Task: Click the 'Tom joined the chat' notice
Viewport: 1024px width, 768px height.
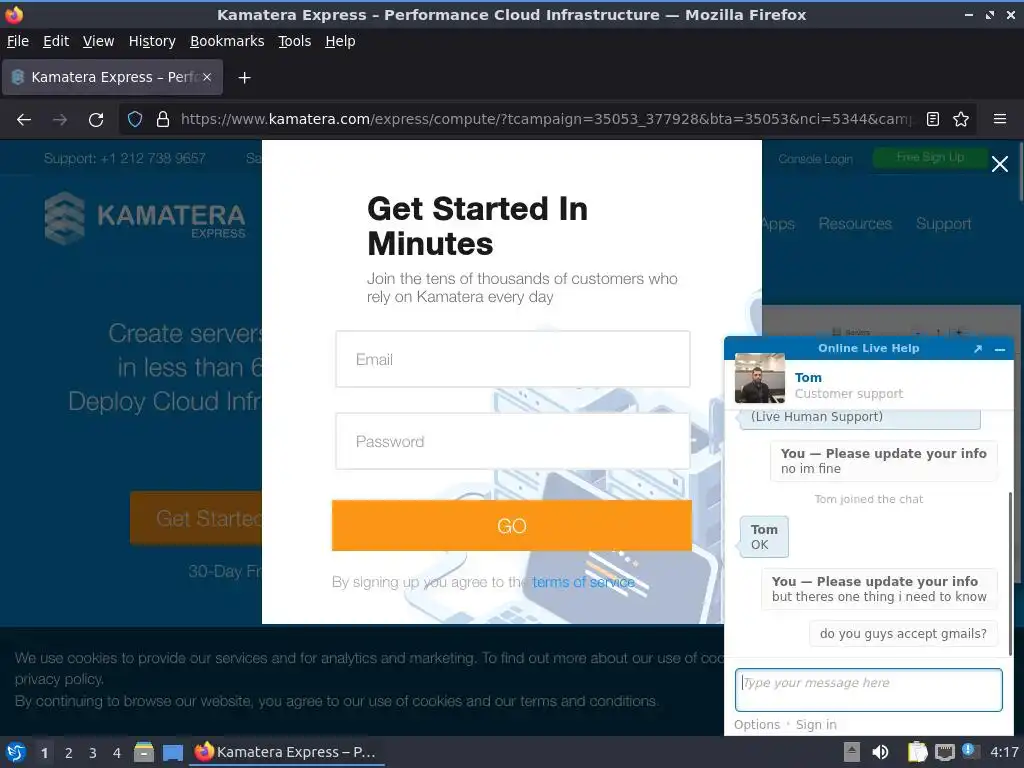Action: (869, 499)
